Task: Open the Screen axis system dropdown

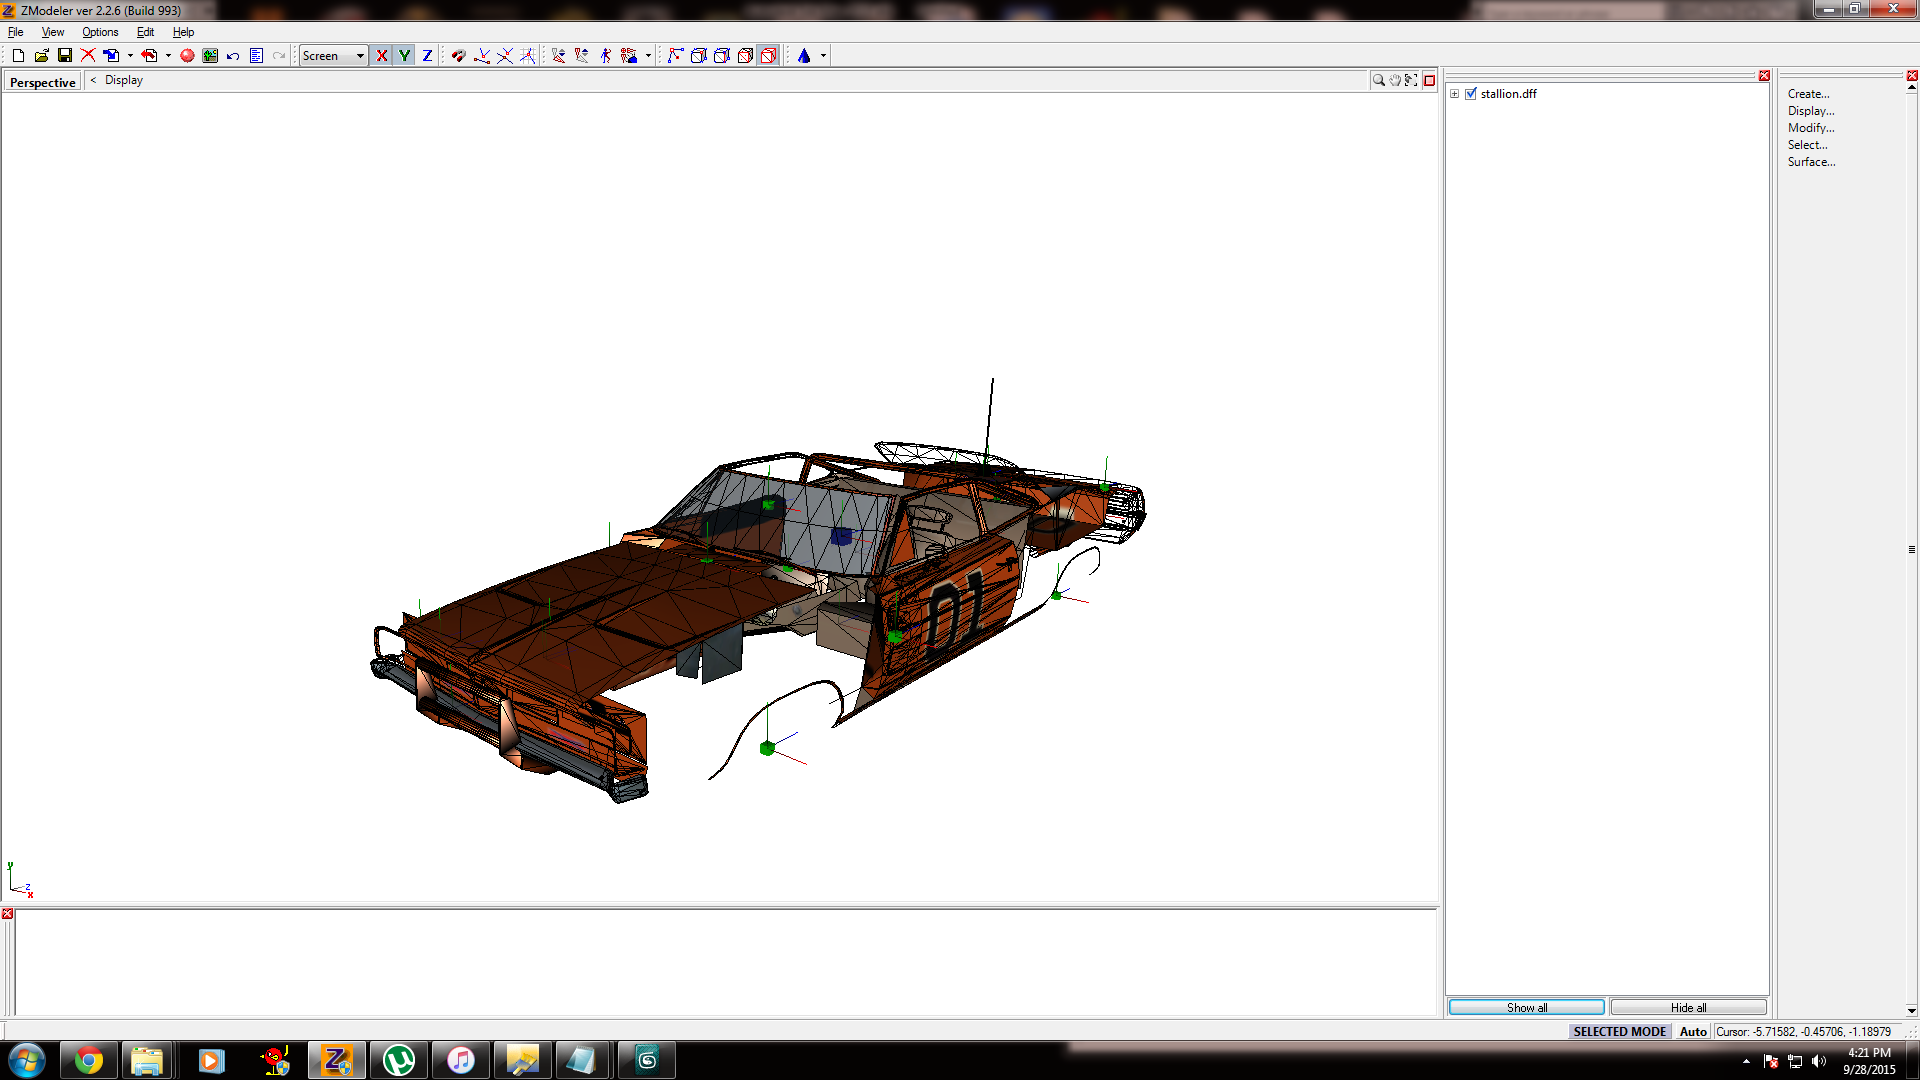Action: (x=334, y=56)
